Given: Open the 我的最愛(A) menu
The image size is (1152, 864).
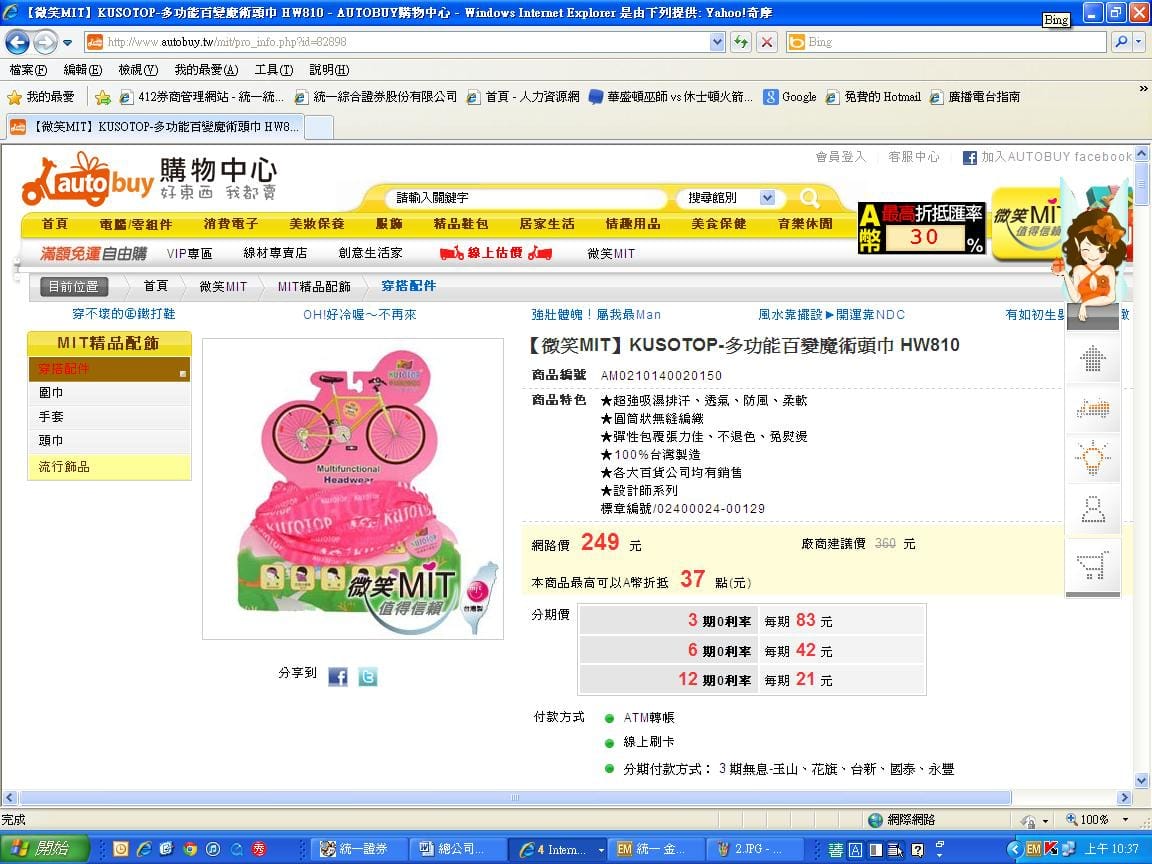Looking at the screenshot, I should click(x=206, y=70).
